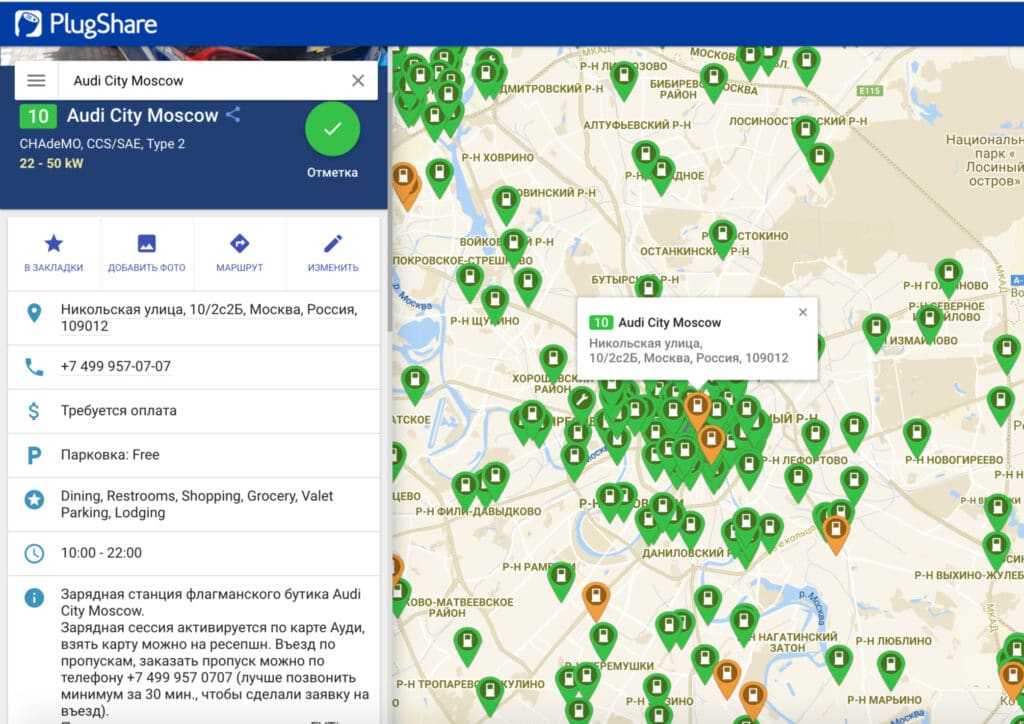Select the dollar sign payment icon

(x=34, y=411)
